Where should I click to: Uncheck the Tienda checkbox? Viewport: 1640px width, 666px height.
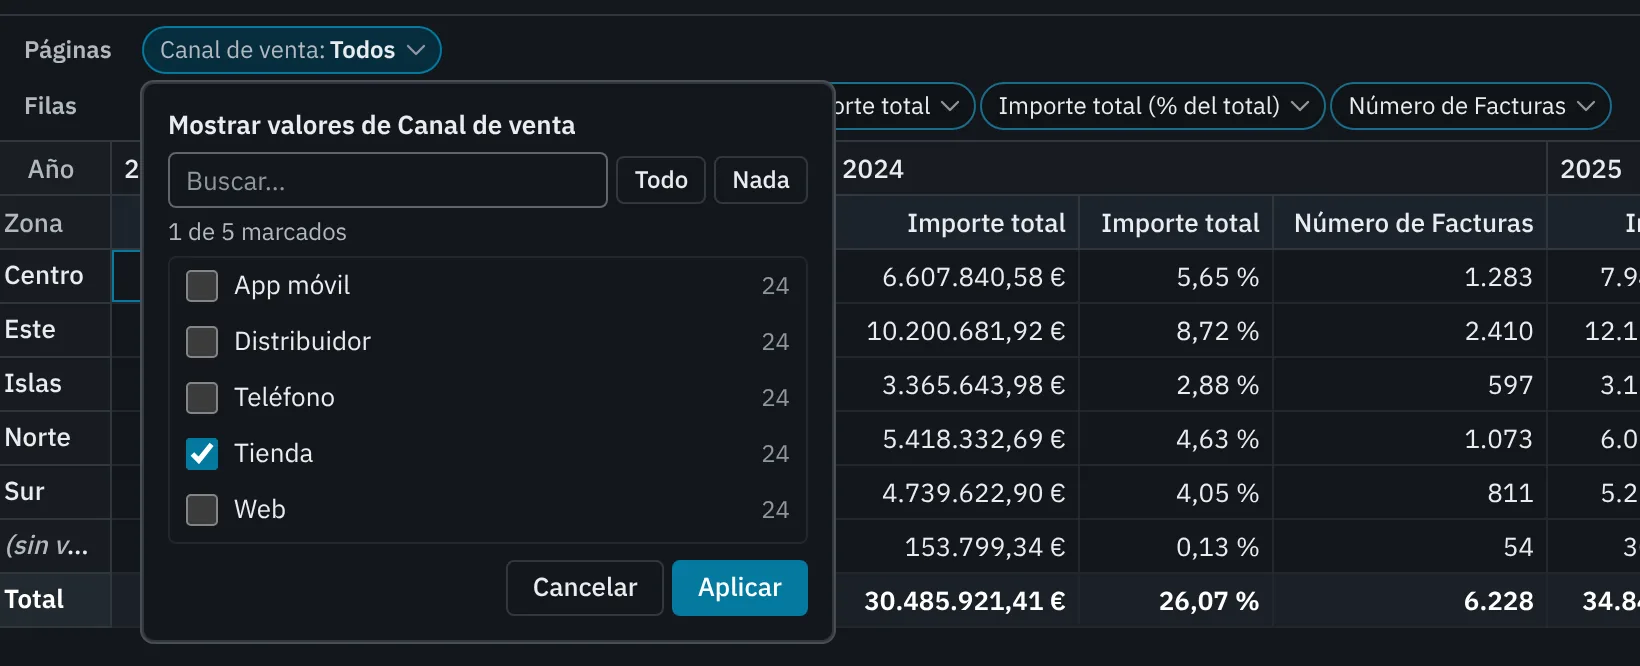click(202, 454)
